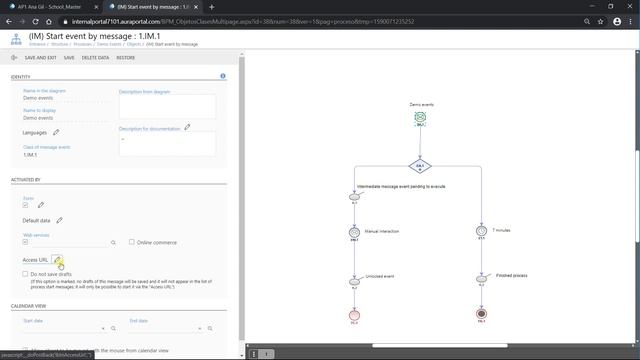The image size is (640, 360).
Task: Click the Description for documentation text box
Action: click(167, 144)
